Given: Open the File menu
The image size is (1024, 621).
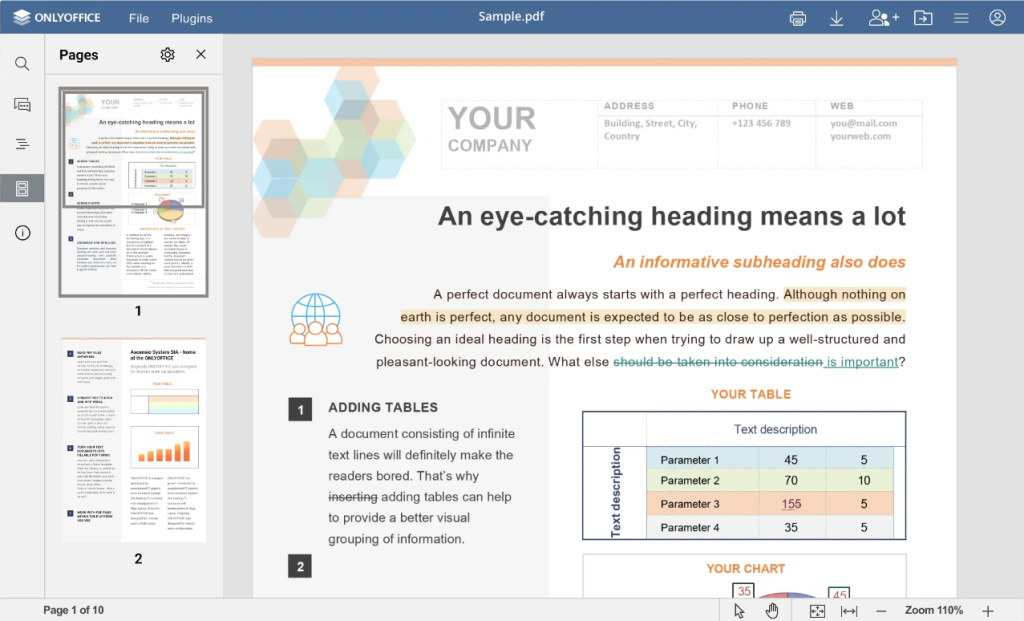Looking at the screenshot, I should tap(139, 18).
